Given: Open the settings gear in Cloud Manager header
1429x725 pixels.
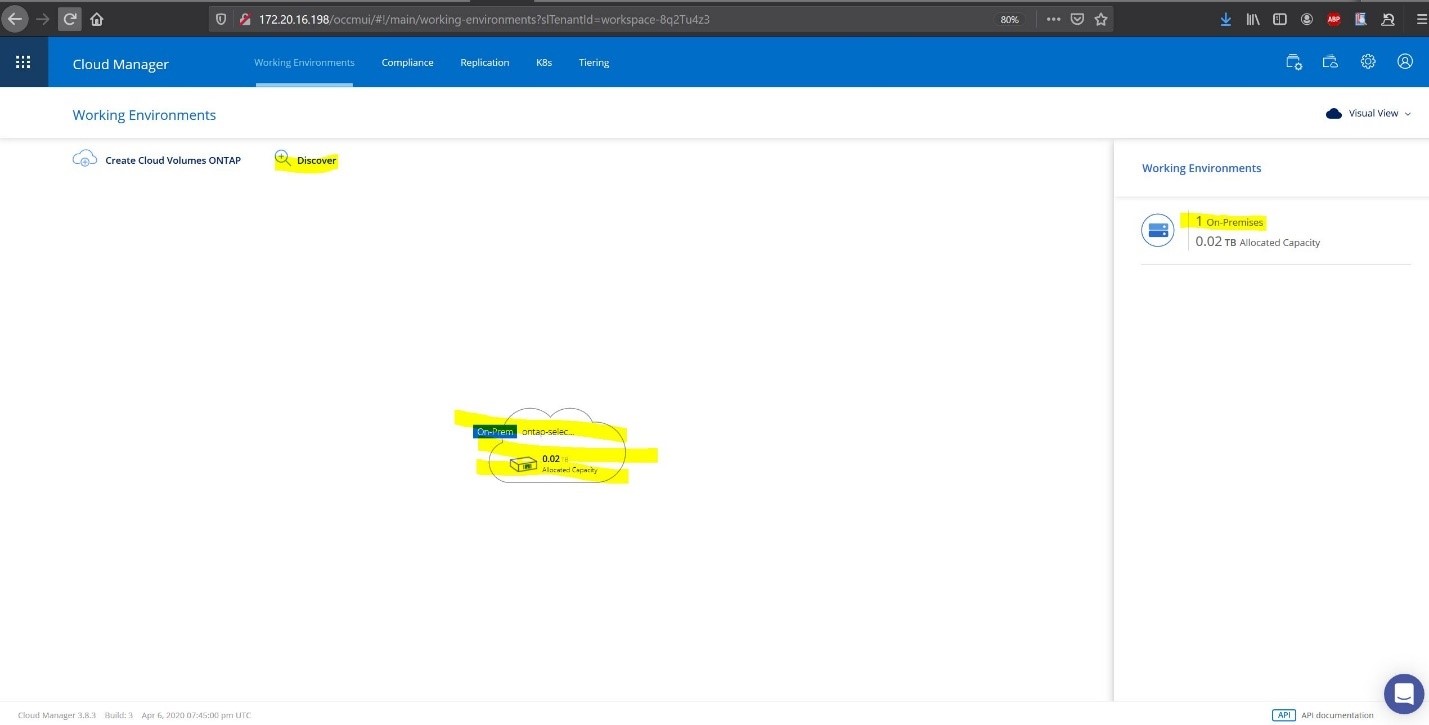Looking at the screenshot, I should 1368,62.
